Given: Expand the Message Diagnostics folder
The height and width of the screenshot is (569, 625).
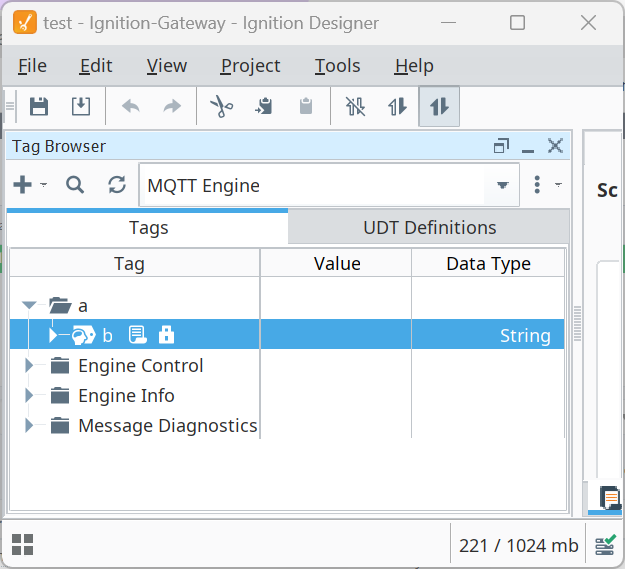Looking at the screenshot, I should pos(29,425).
